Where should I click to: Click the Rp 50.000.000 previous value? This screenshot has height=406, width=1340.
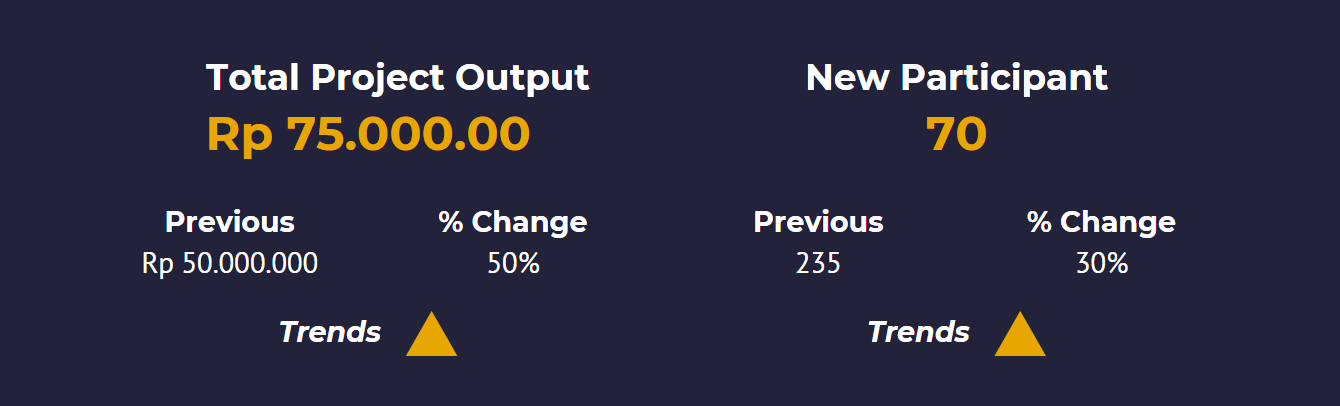pyautogui.click(x=230, y=264)
